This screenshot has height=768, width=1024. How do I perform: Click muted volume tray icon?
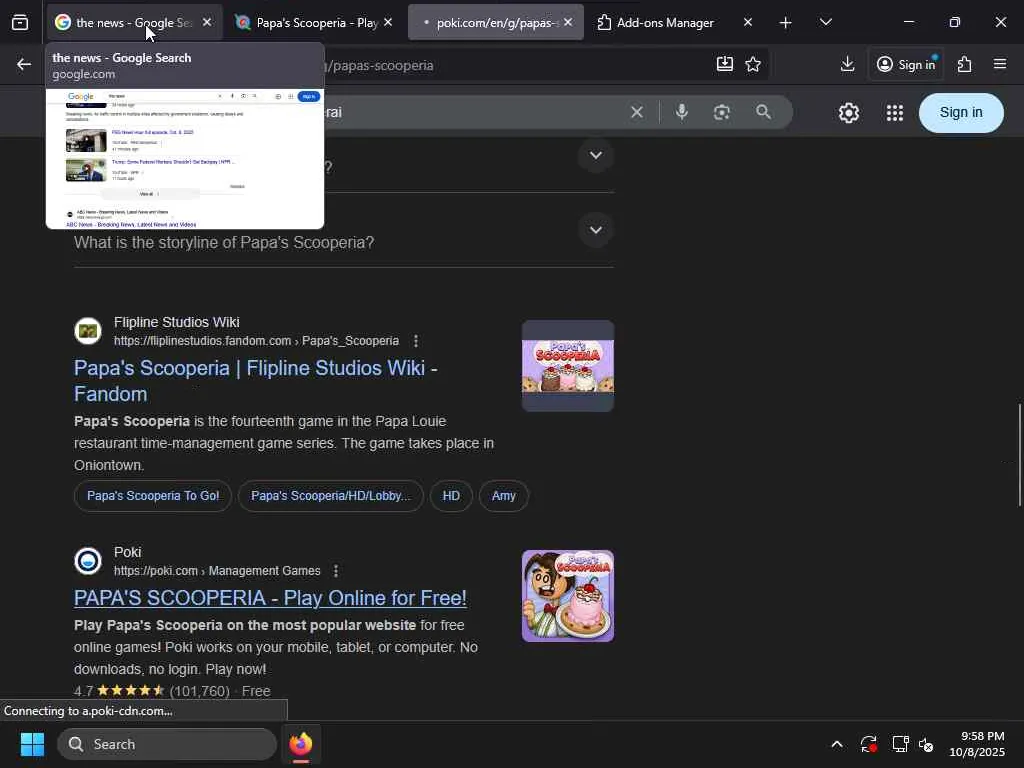click(926, 744)
